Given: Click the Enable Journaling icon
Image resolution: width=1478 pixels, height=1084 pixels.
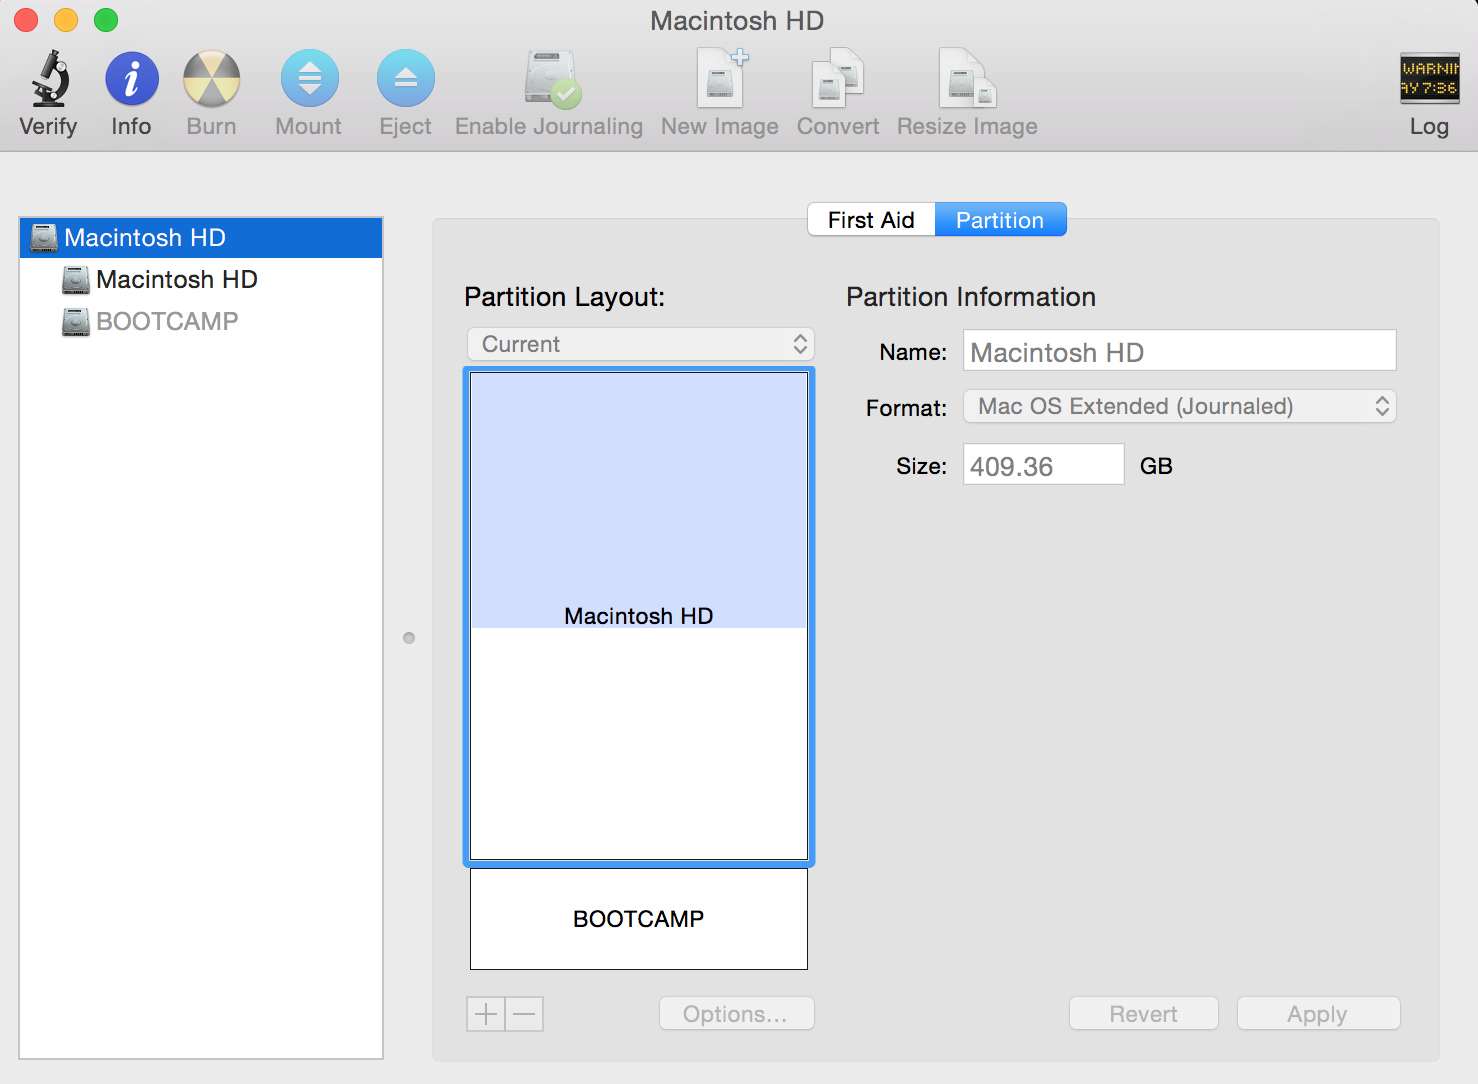Looking at the screenshot, I should [x=552, y=79].
